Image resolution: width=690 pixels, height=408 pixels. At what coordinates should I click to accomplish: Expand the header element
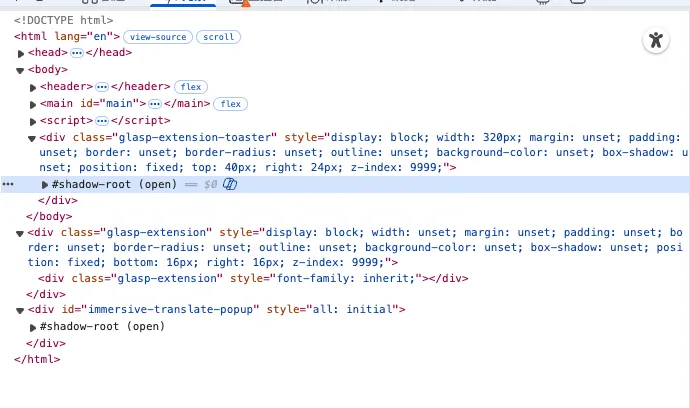[x=33, y=88]
